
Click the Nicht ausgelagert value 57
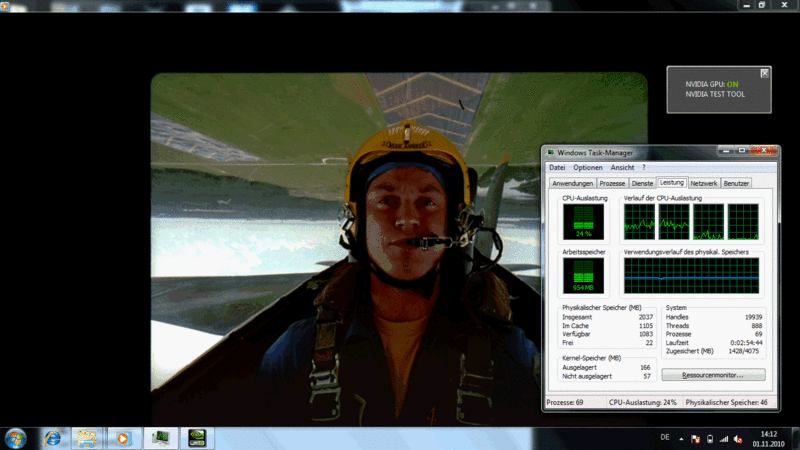646,377
